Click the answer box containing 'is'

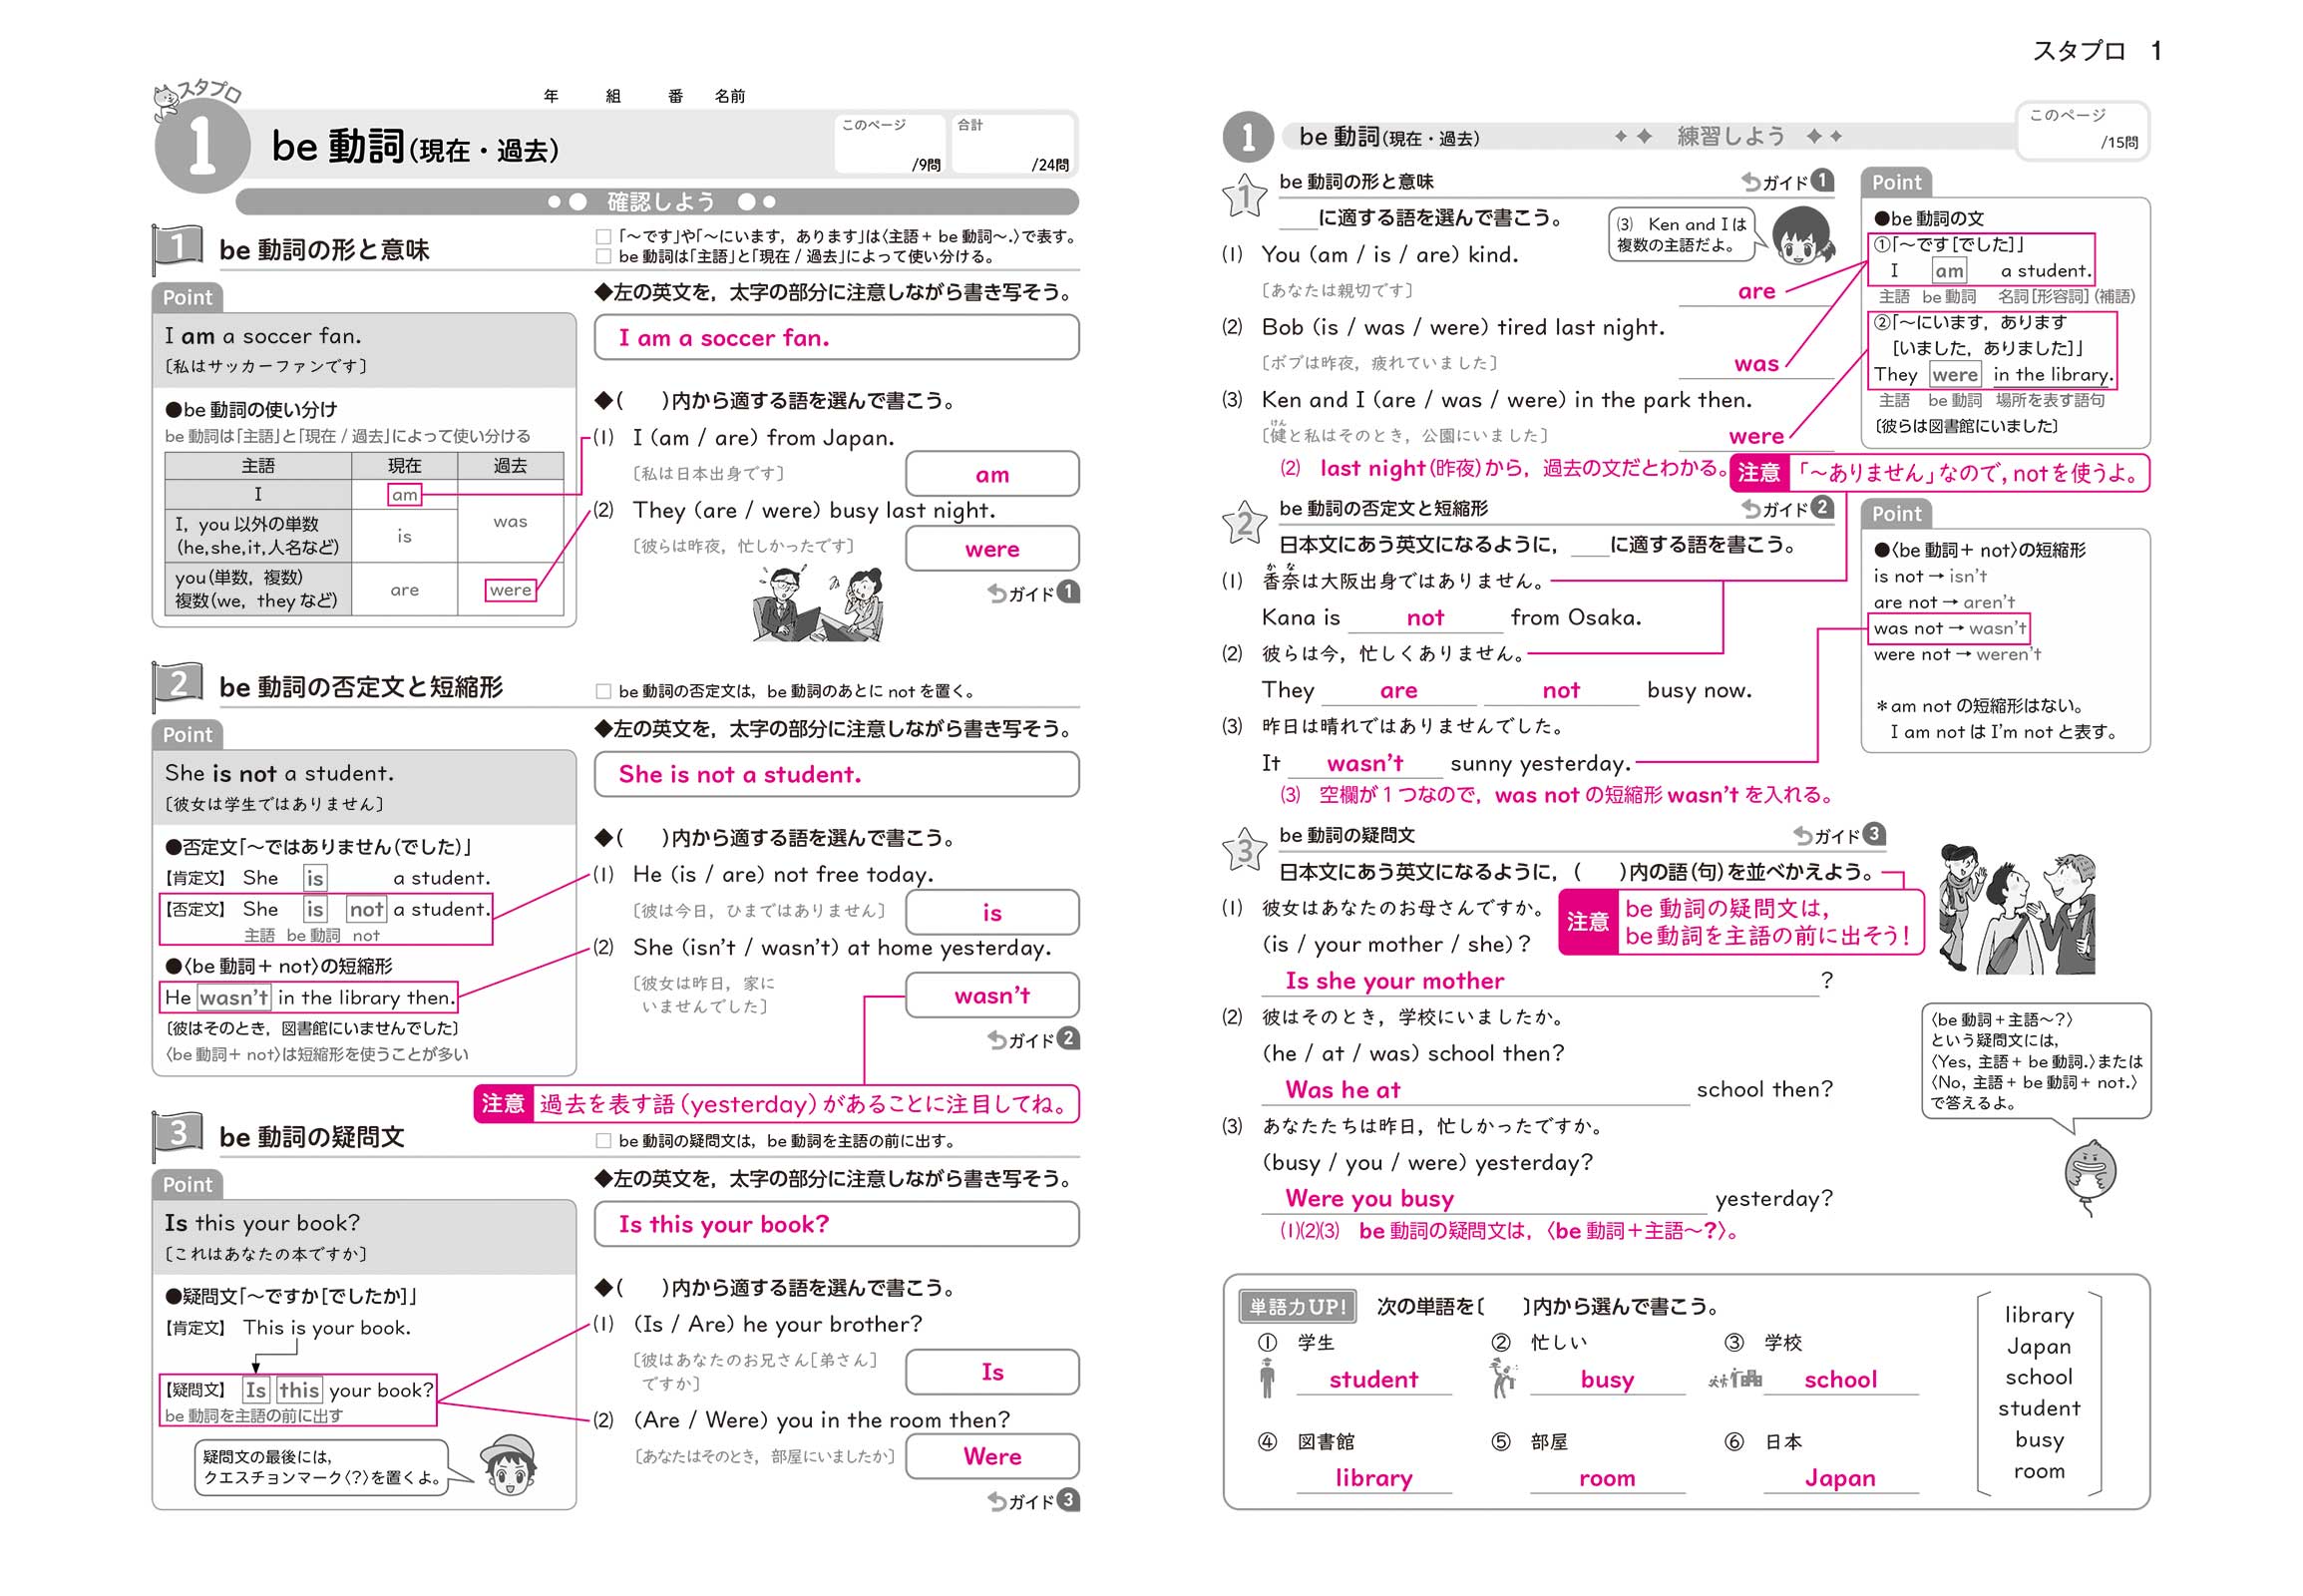(x=992, y=912)
